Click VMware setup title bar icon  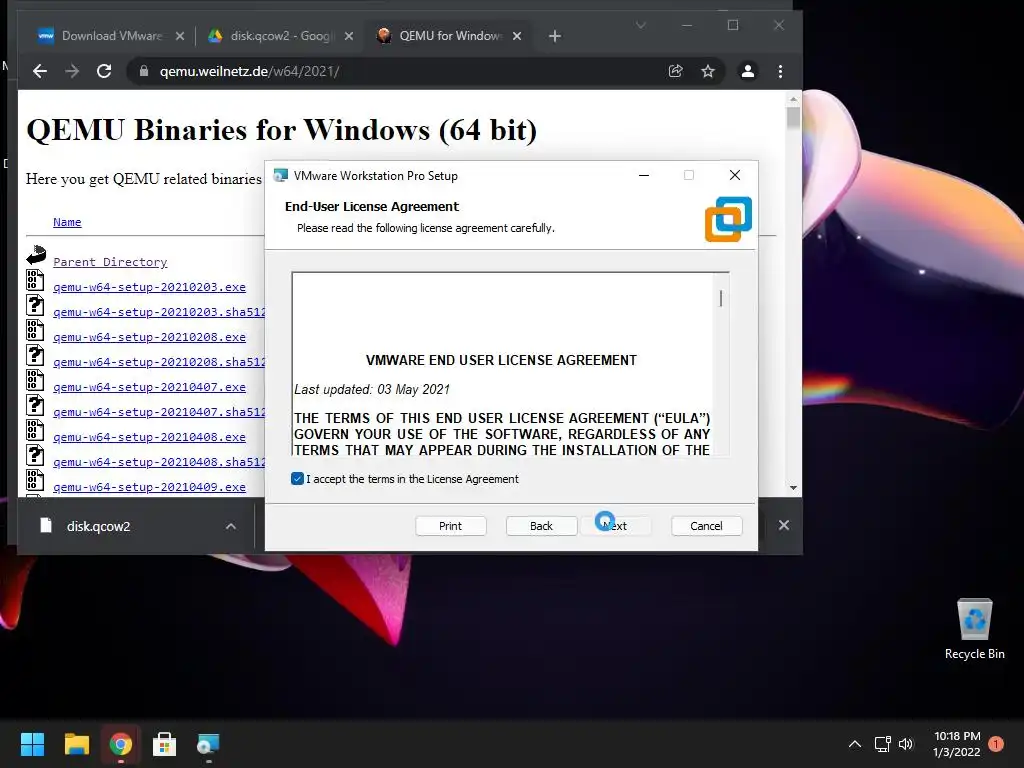(281, 175)
